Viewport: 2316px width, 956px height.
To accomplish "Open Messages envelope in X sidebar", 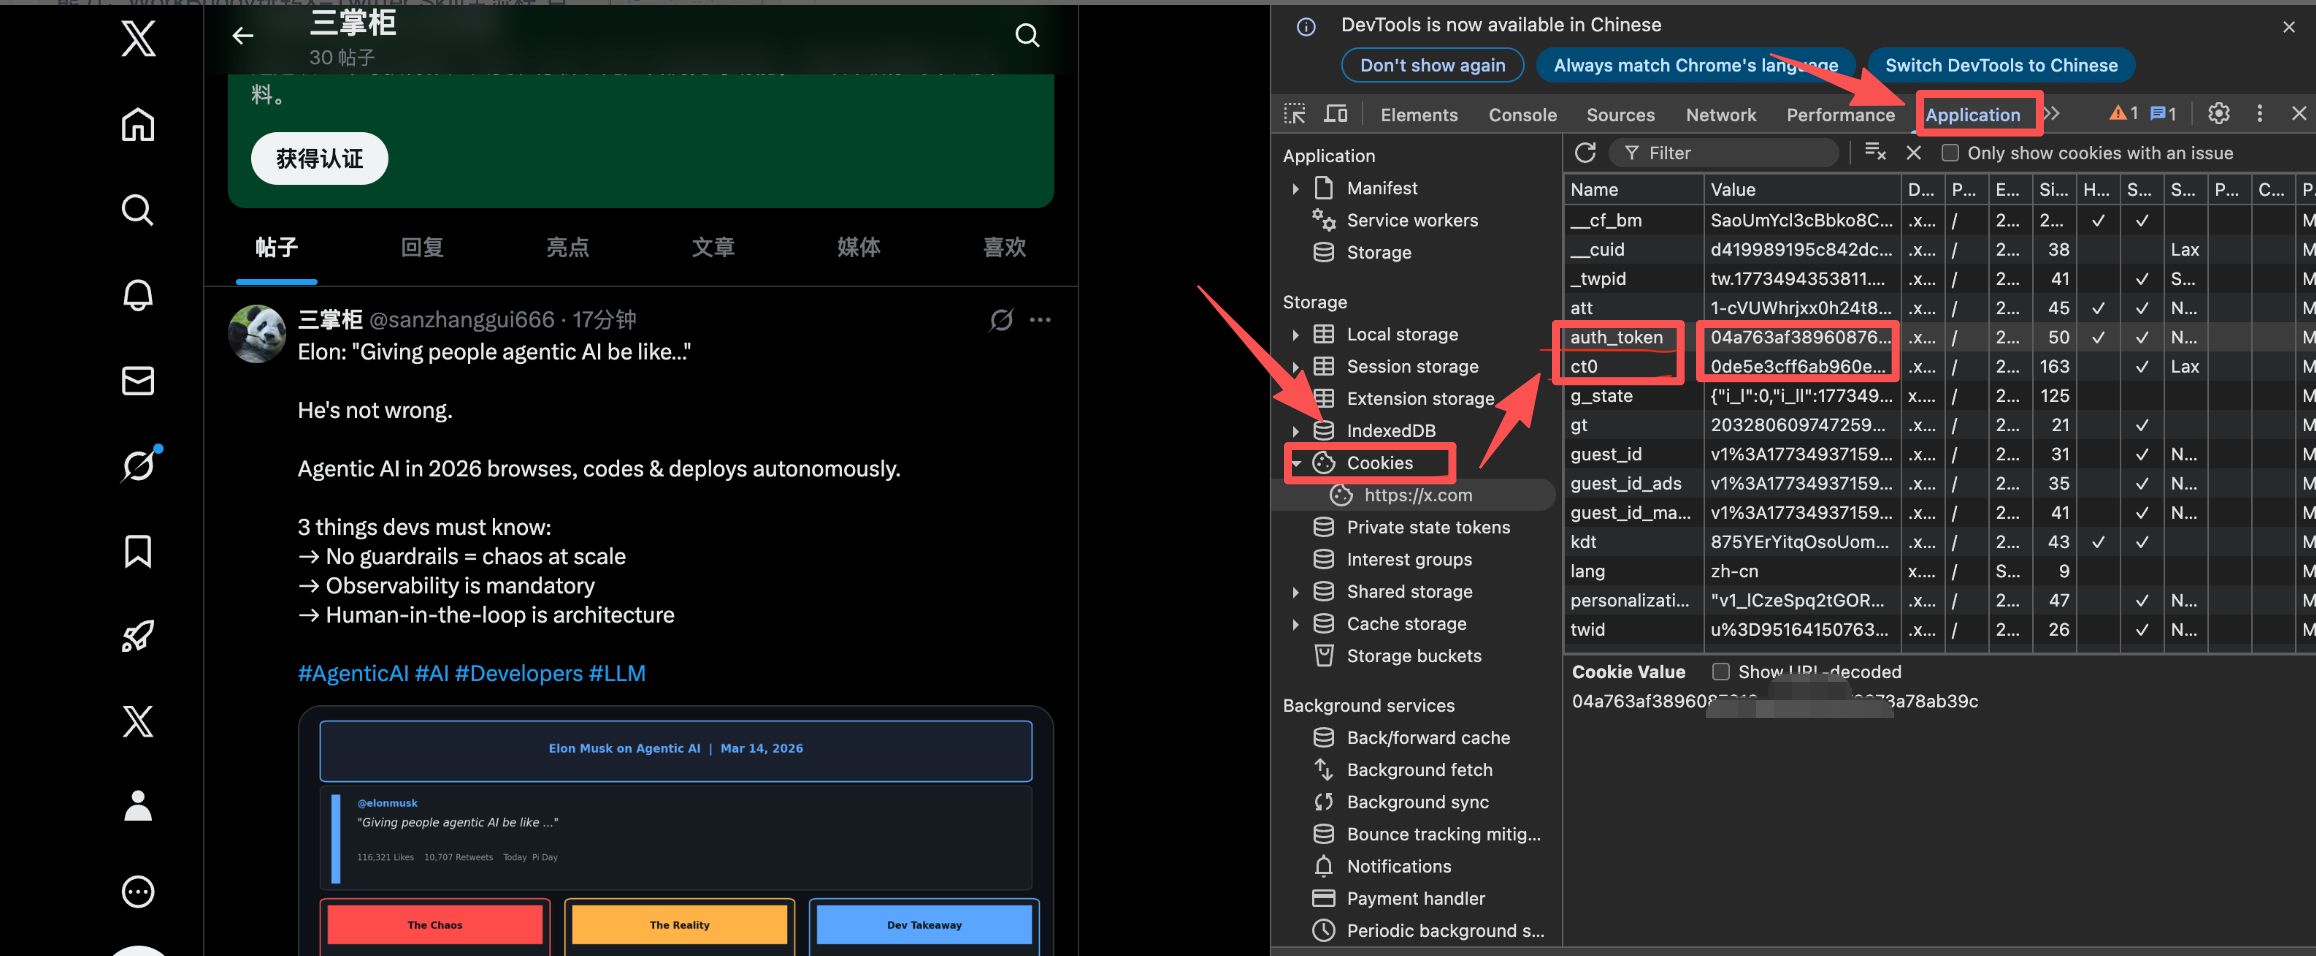I will [138, 381].
